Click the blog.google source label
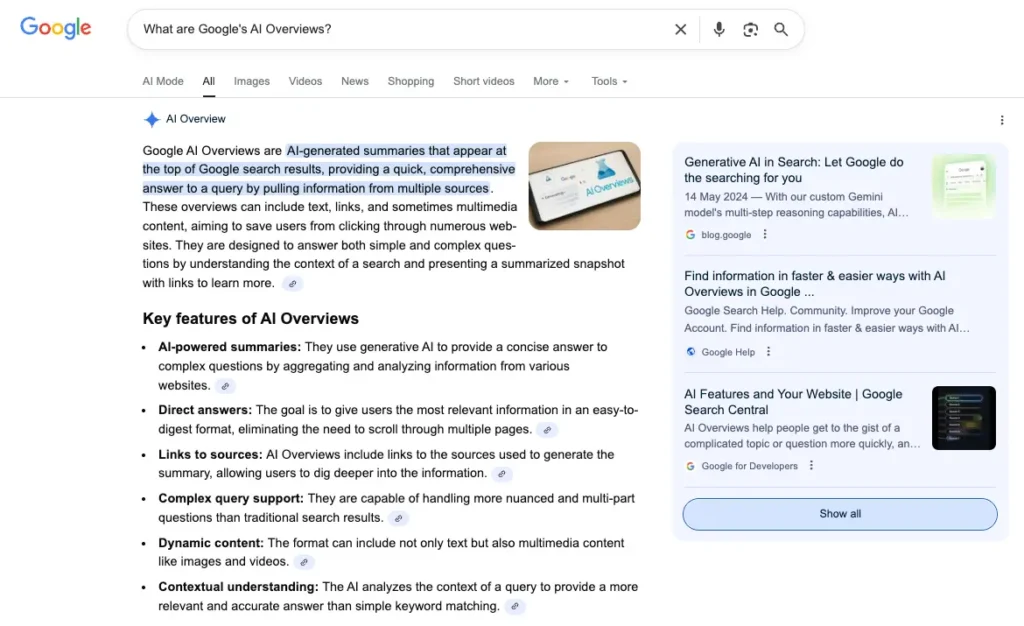 click(726, 235)
